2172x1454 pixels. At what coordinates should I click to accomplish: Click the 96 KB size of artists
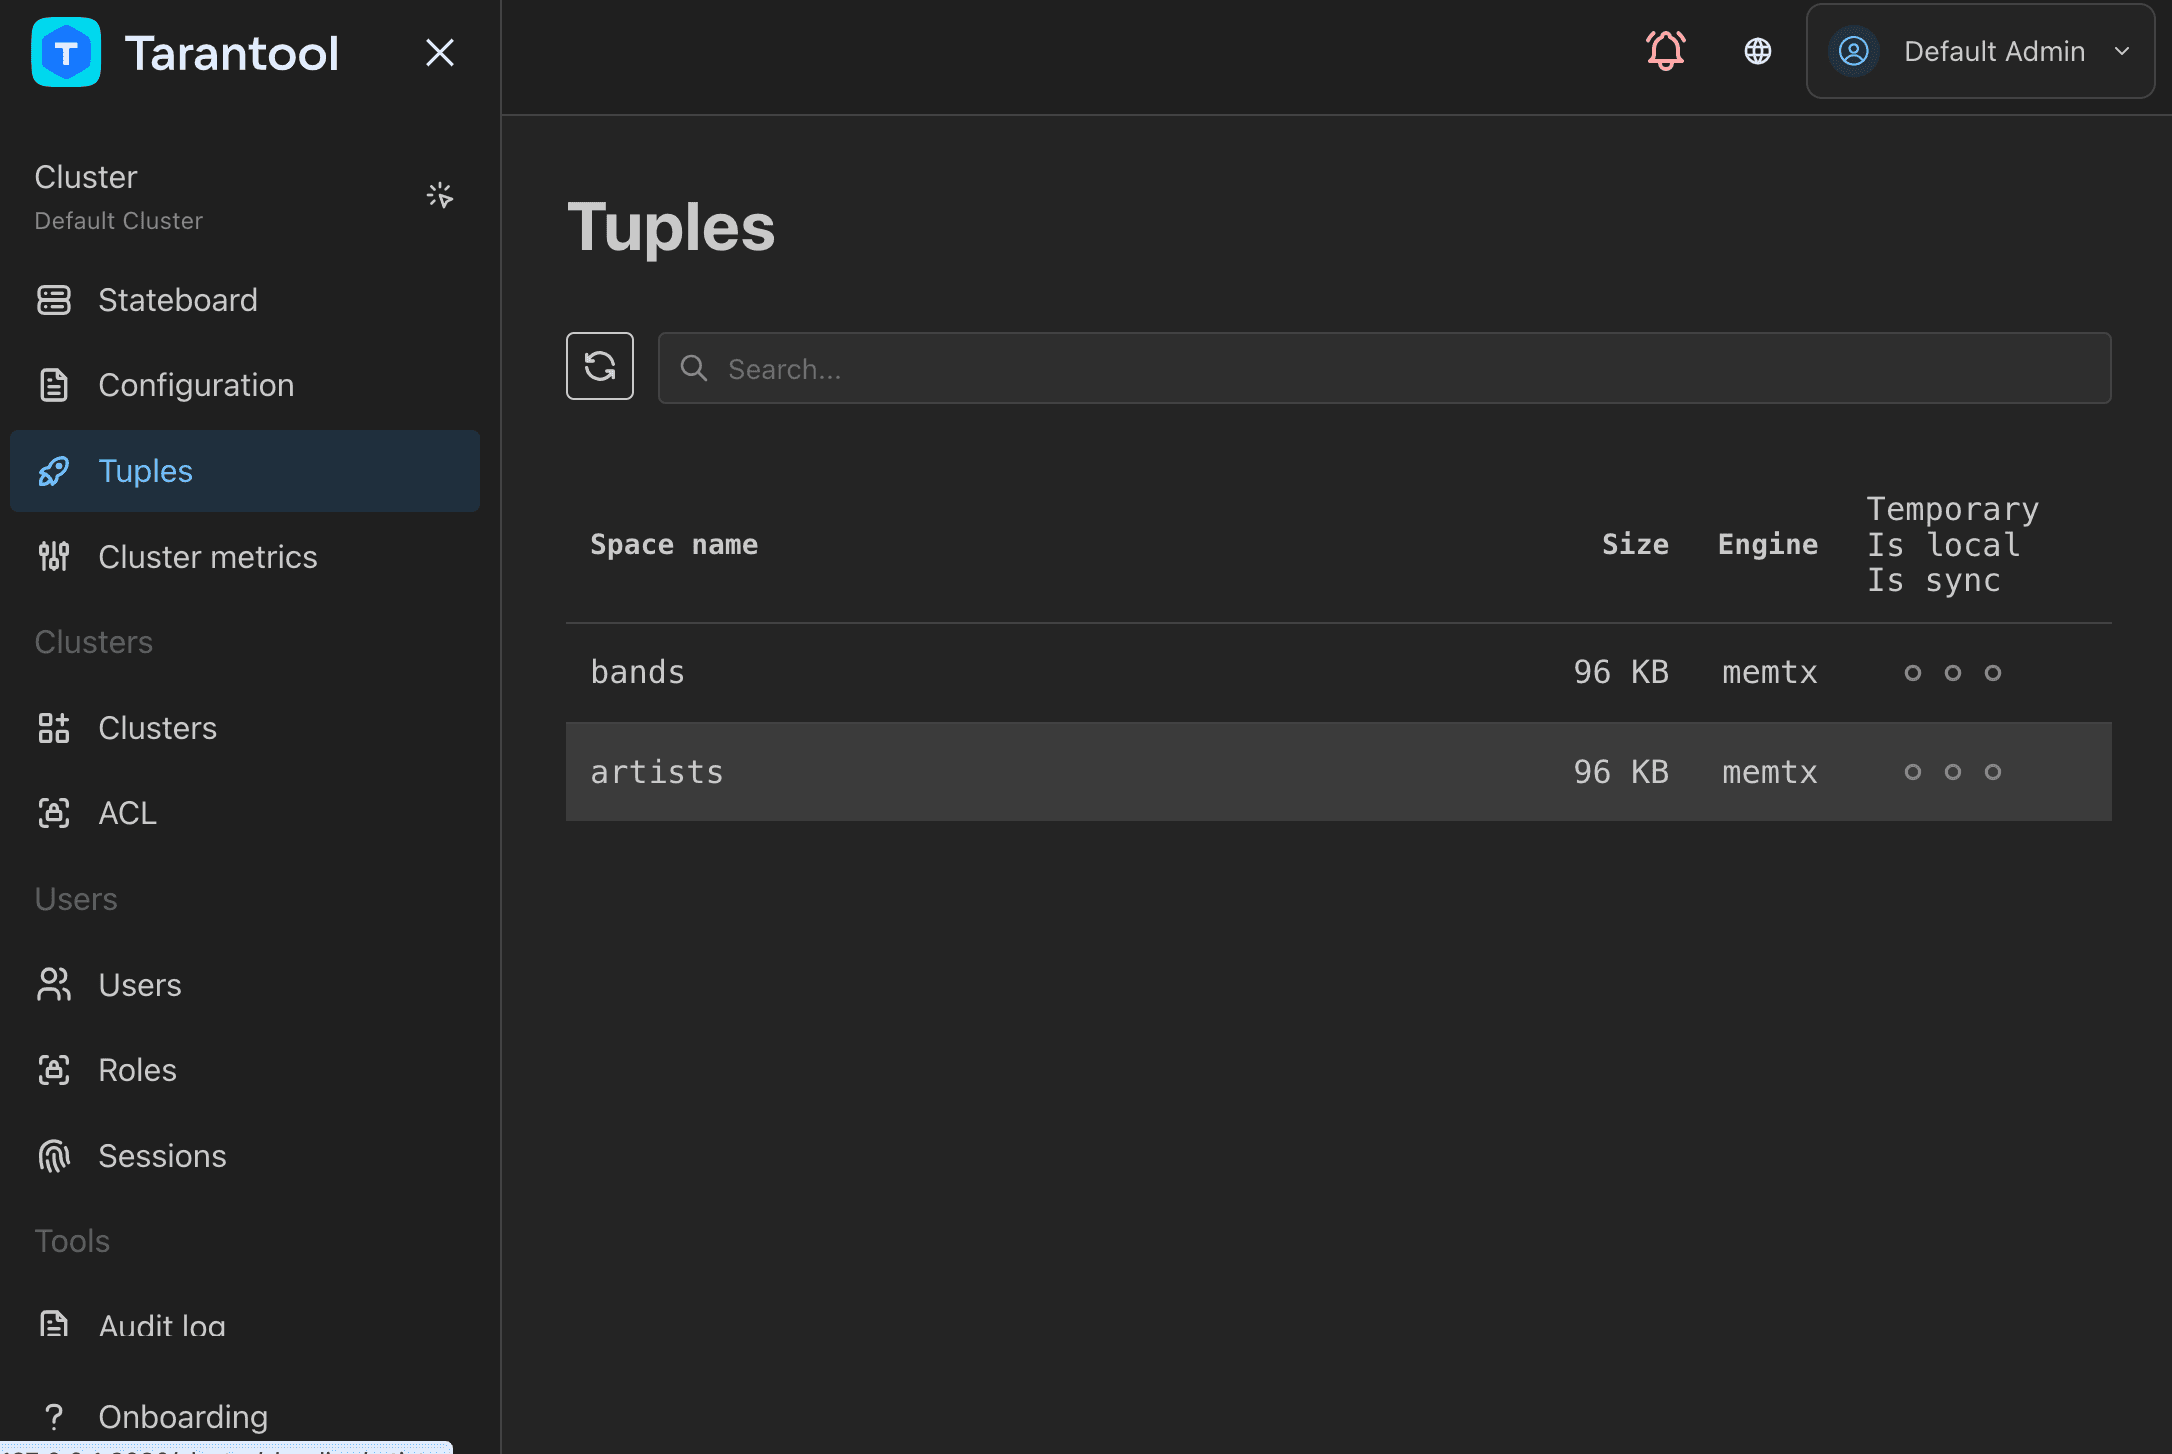[x=1621, y=771]
